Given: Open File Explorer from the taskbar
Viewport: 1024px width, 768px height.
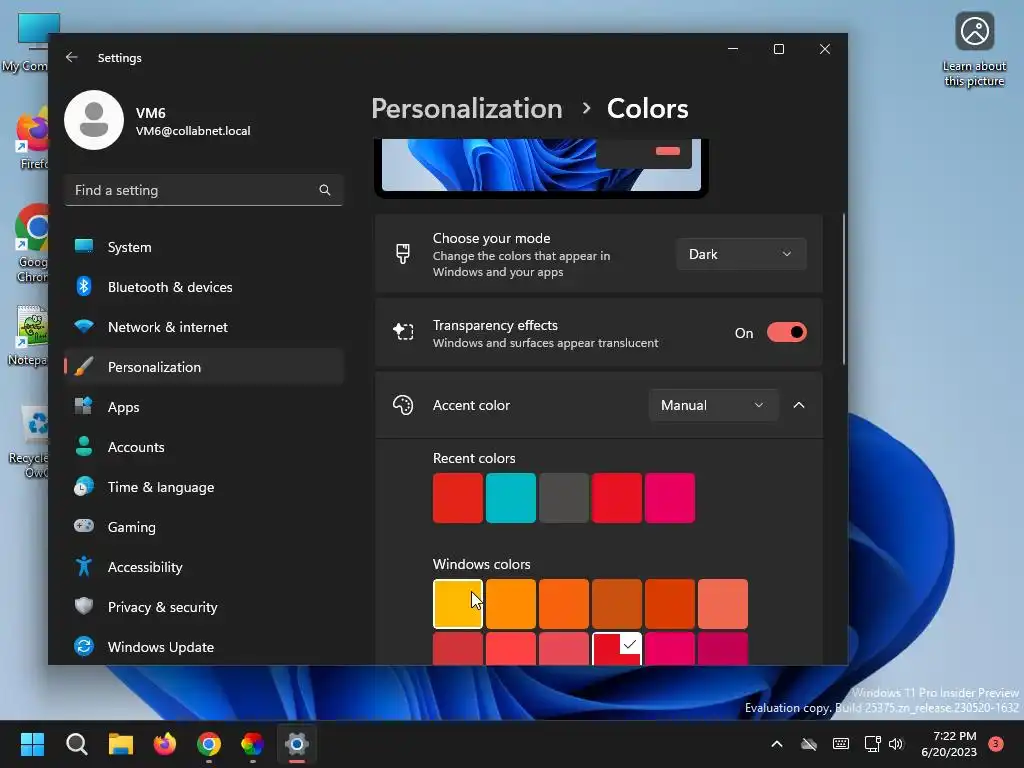Looking at the screenshot, I should [x=121, y=744].
